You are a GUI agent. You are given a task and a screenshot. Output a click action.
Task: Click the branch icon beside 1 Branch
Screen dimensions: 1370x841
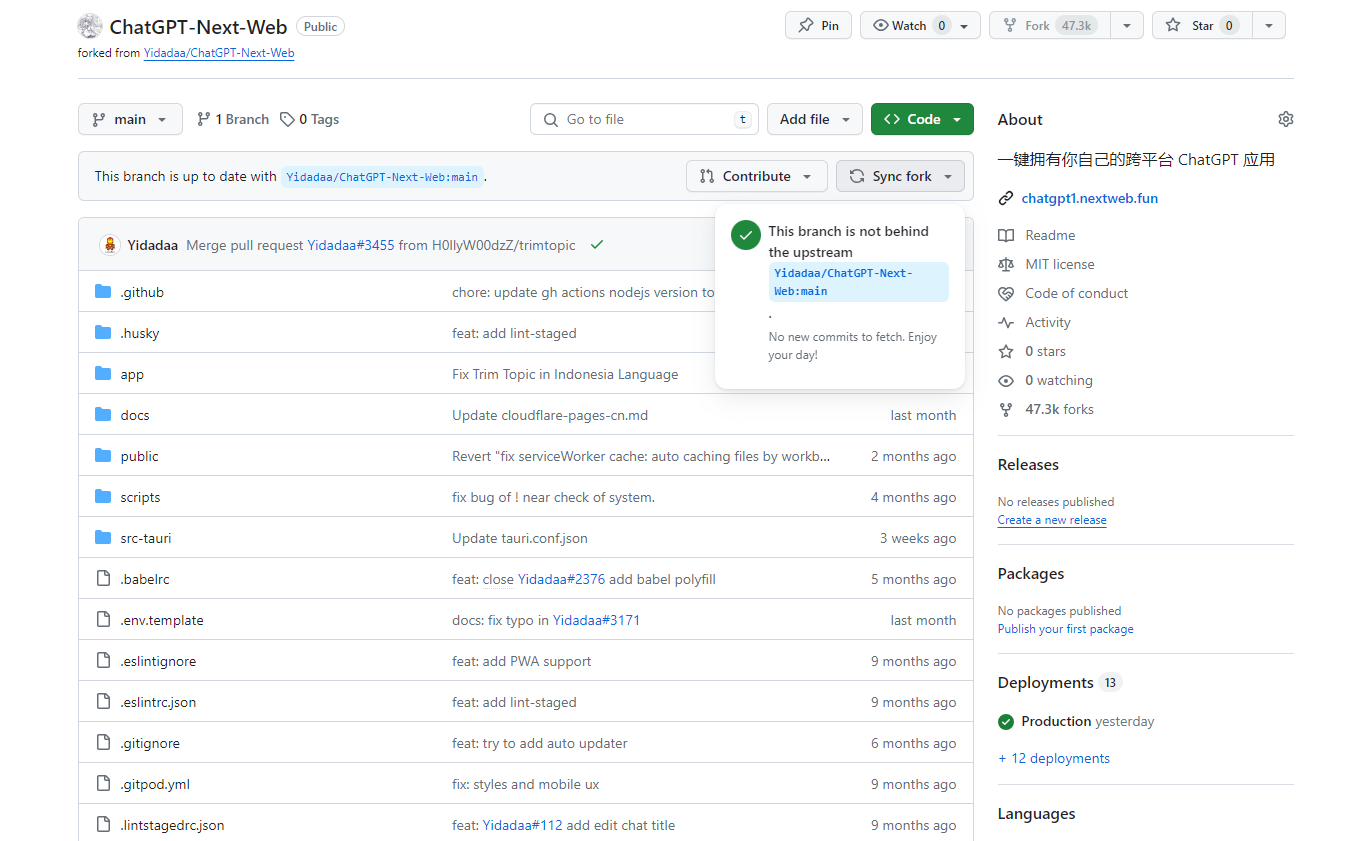coord(204,119)
